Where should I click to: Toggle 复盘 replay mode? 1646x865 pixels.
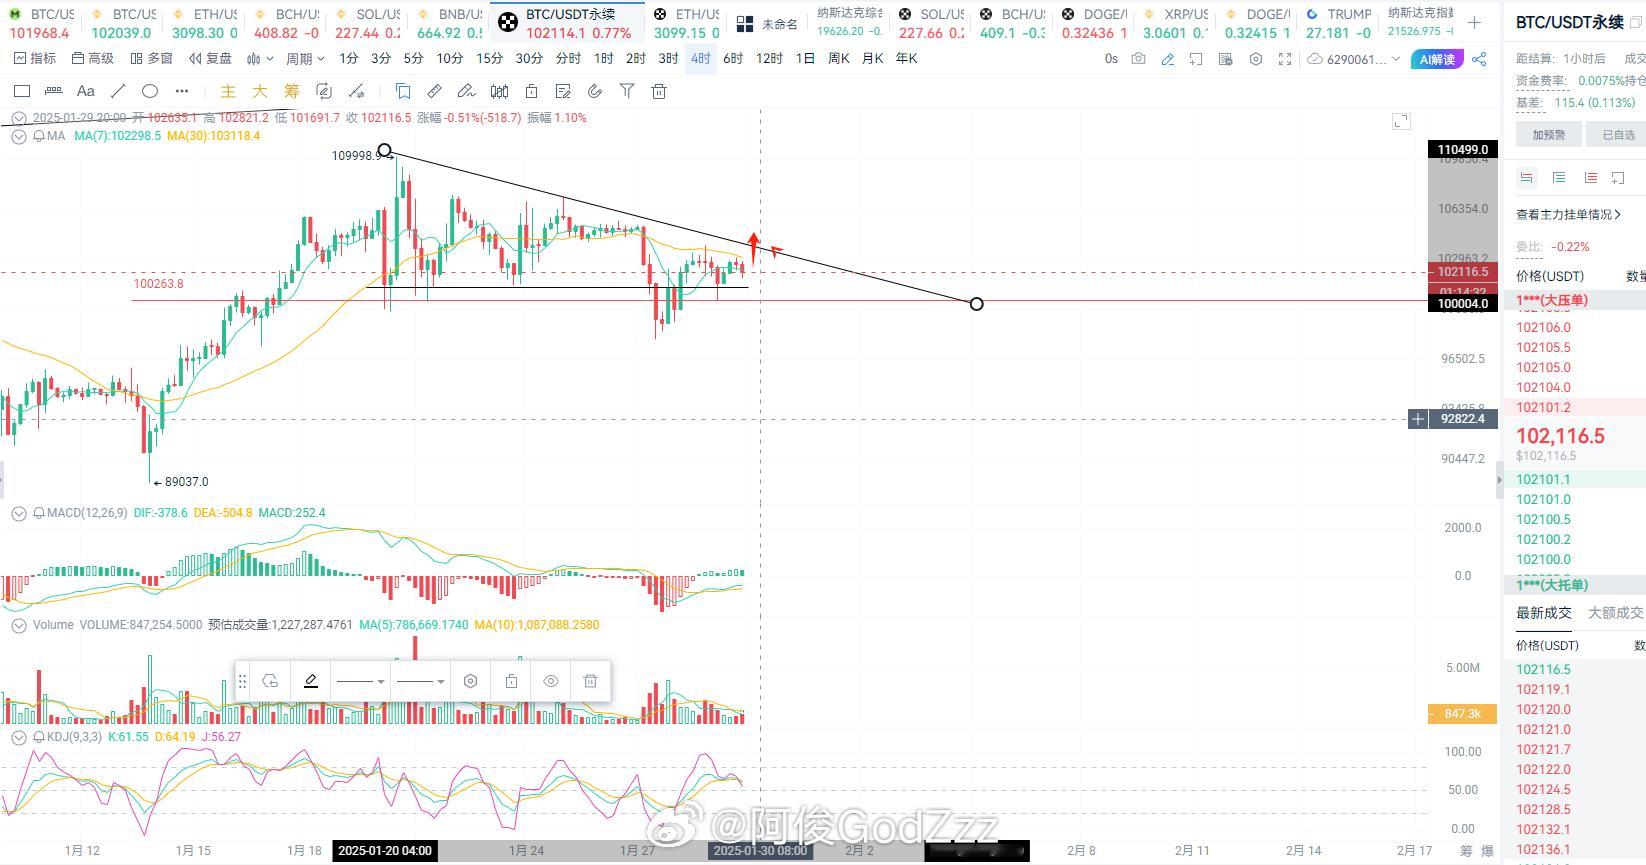click(210, 59)
